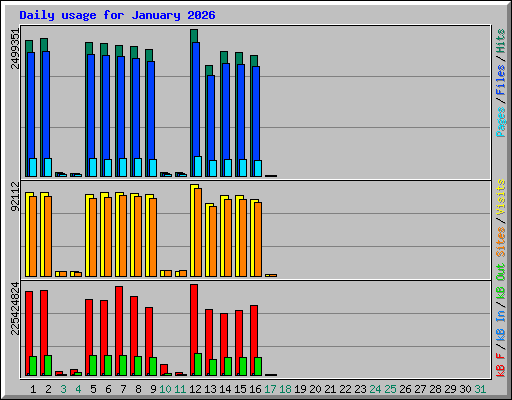Image resolution: width=512 pixels, height=400 pixels.
Task: Select the day 5 orange Sites bar
Action: [x=93, y=237]
